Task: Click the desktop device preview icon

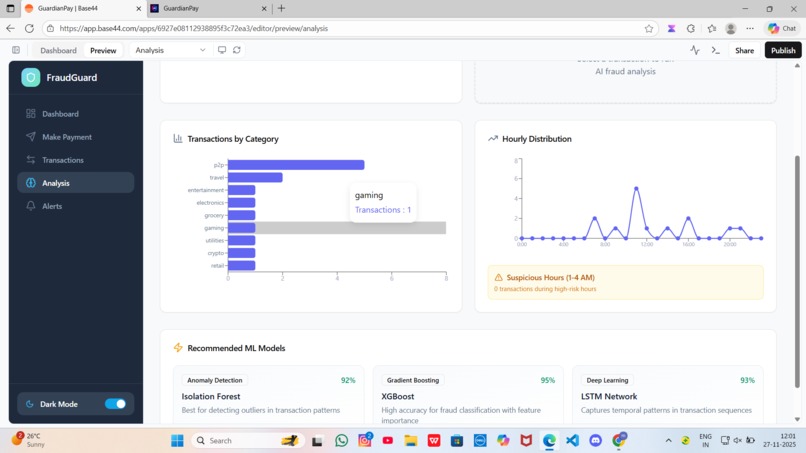Action: [222, 50]
